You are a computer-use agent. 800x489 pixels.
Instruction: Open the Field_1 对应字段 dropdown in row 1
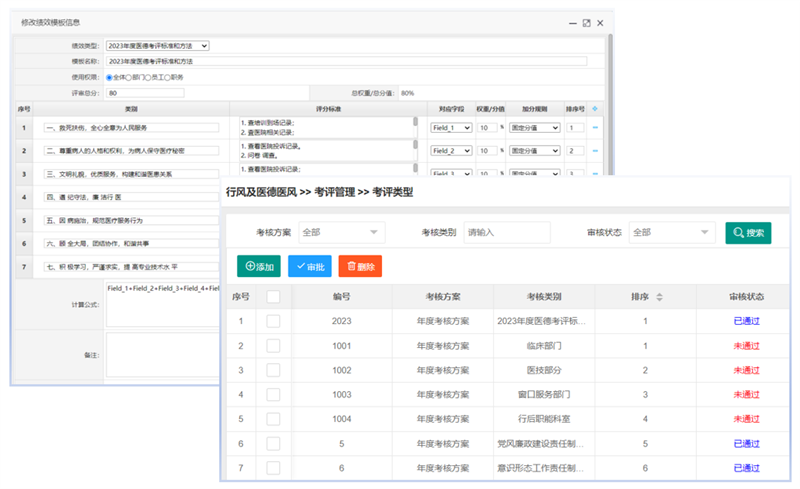[x=450, y=128]
